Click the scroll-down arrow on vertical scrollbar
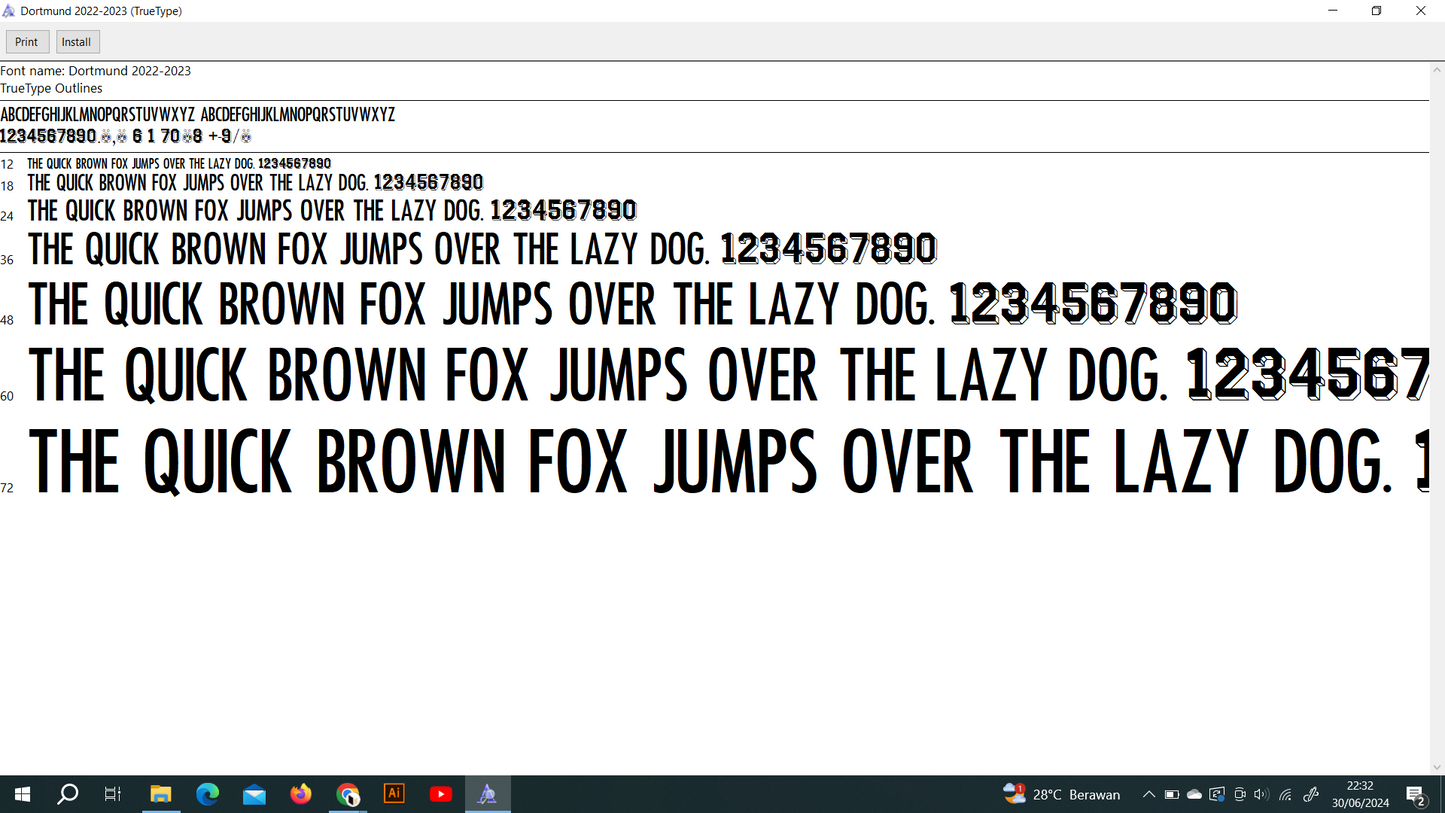1445x813 pixels. click(x=1437, y=767)
